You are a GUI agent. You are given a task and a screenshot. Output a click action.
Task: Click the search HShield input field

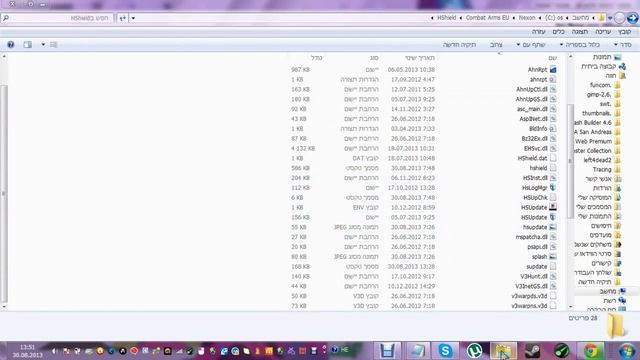point(57,18)
